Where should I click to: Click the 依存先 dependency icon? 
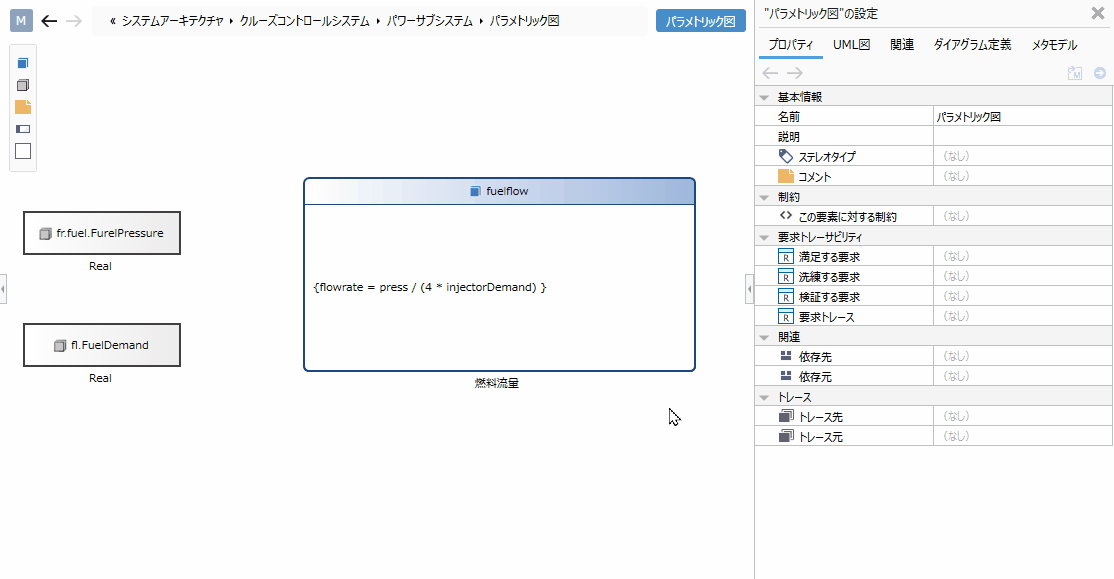pos(786,357)
